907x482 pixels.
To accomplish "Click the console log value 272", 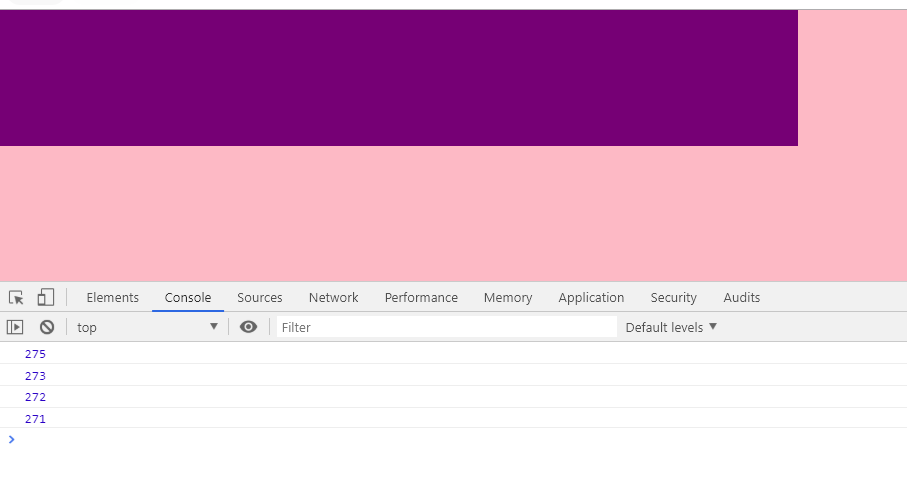I will (35, 397).
